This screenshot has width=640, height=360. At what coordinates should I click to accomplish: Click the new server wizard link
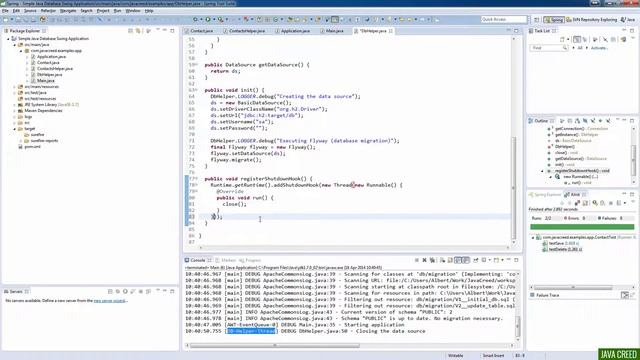coord(109,300)
